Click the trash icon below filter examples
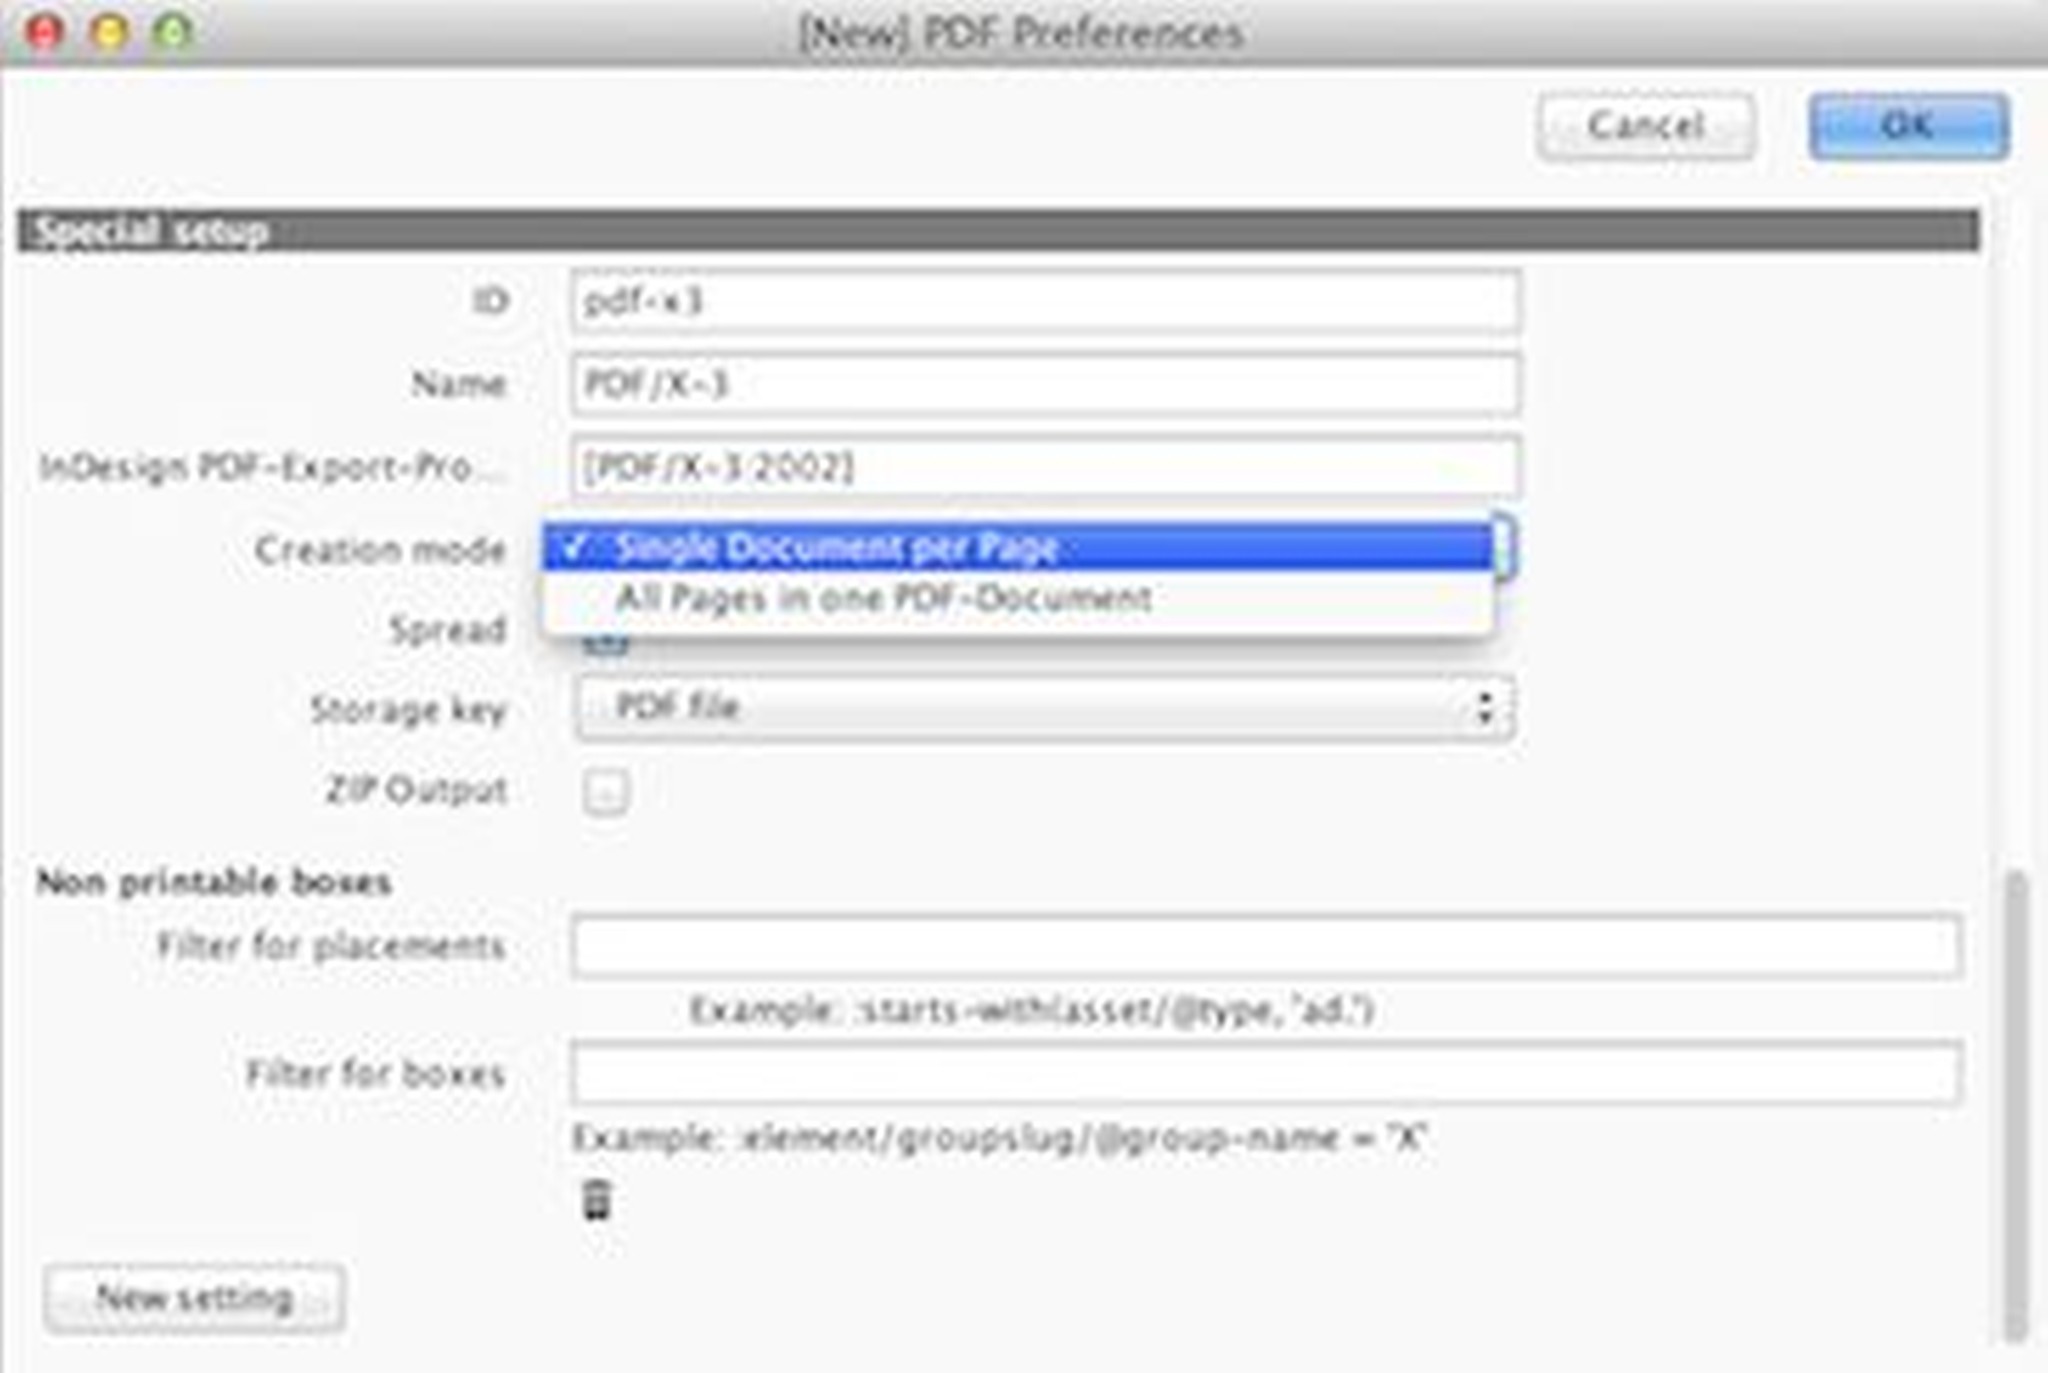Image resolution: width=2048 pixels, height=1373 pixels. 596,1200
